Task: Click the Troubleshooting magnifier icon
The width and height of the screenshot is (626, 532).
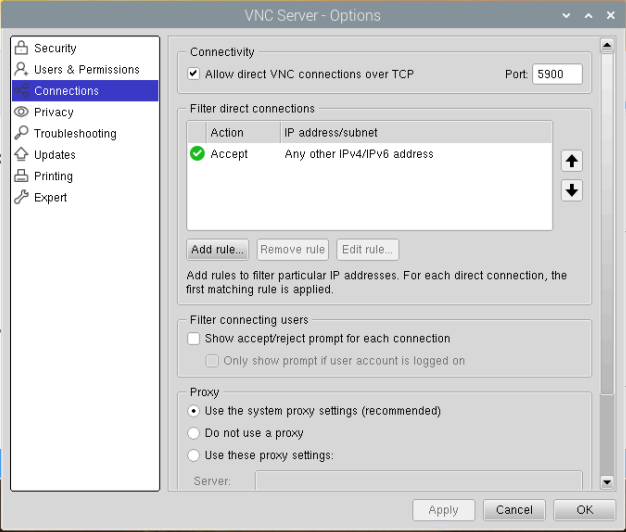Action: pyautogui.click(x=21, y=133)
